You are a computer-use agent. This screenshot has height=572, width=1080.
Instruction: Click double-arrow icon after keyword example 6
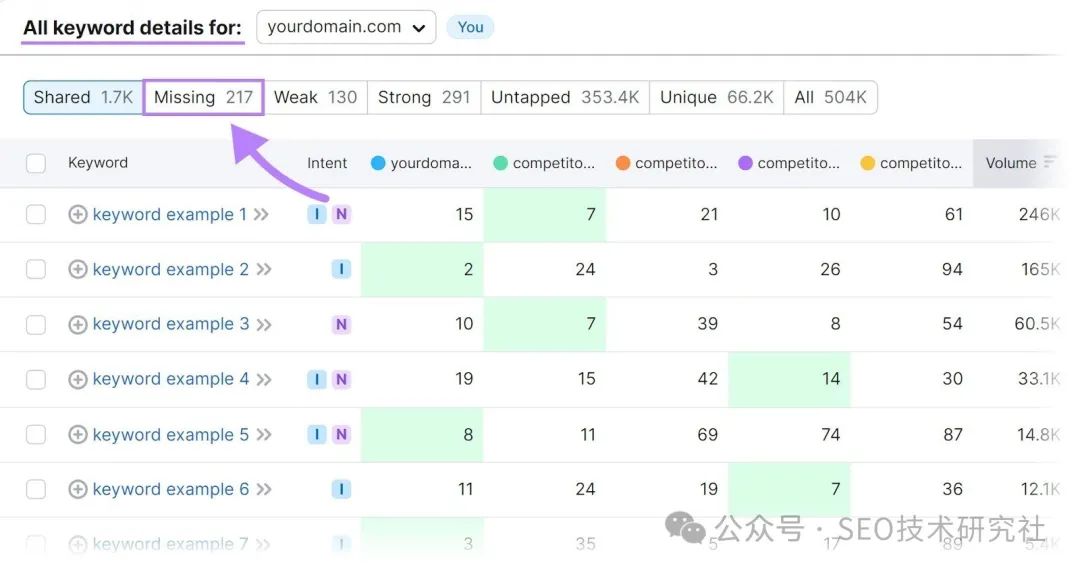264,489
